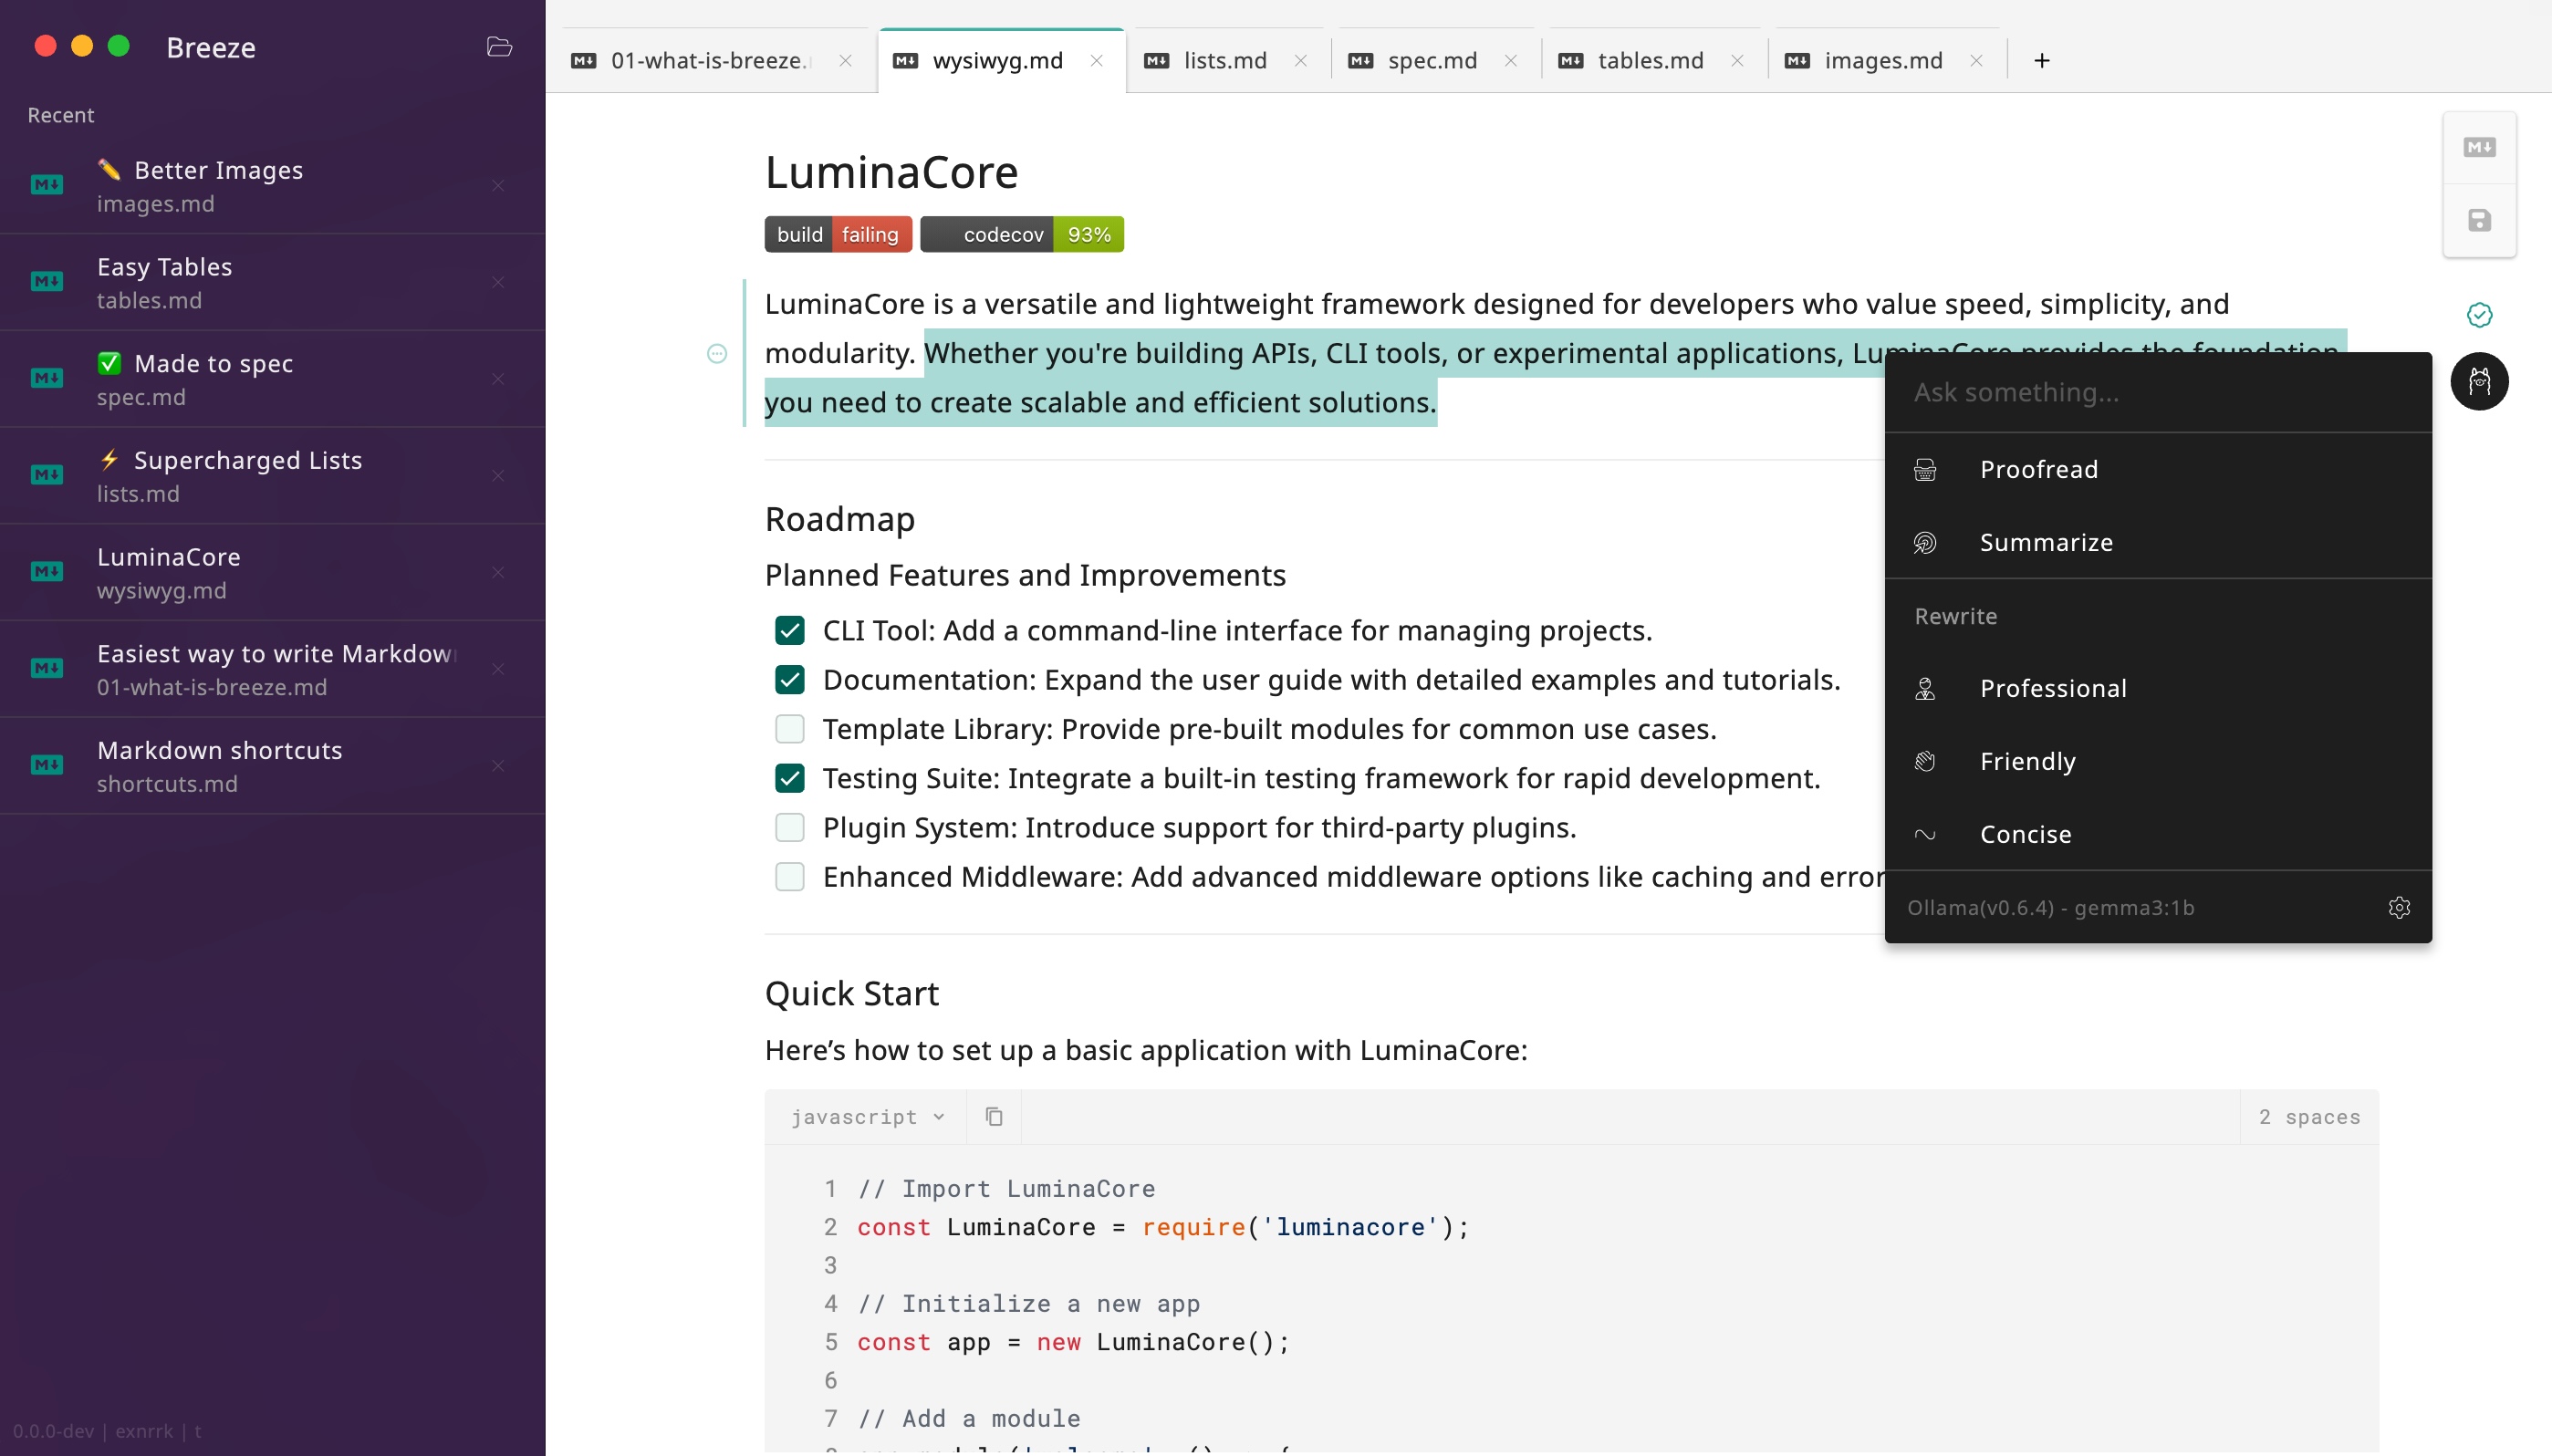Copy the code block using the copy icon
The height and width of the screenshot is (1456, 2552).
pos(992,1115)
